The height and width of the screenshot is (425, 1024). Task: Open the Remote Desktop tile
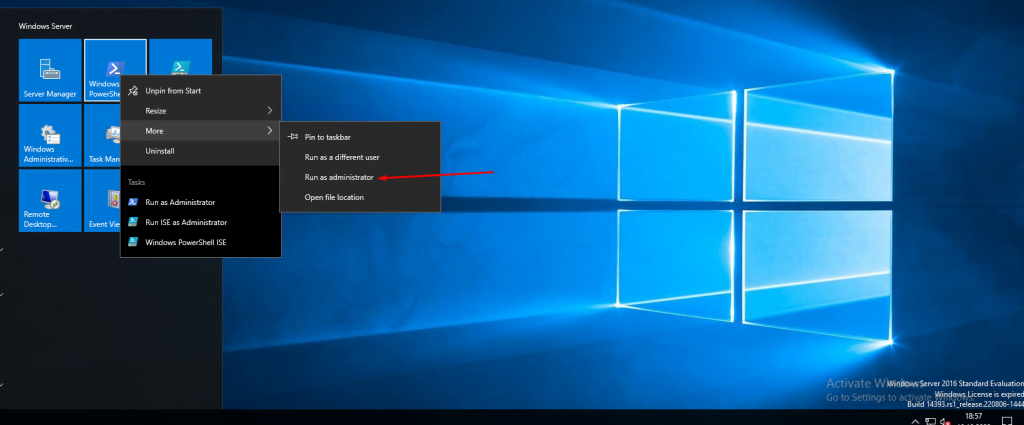tap(50, 200)
